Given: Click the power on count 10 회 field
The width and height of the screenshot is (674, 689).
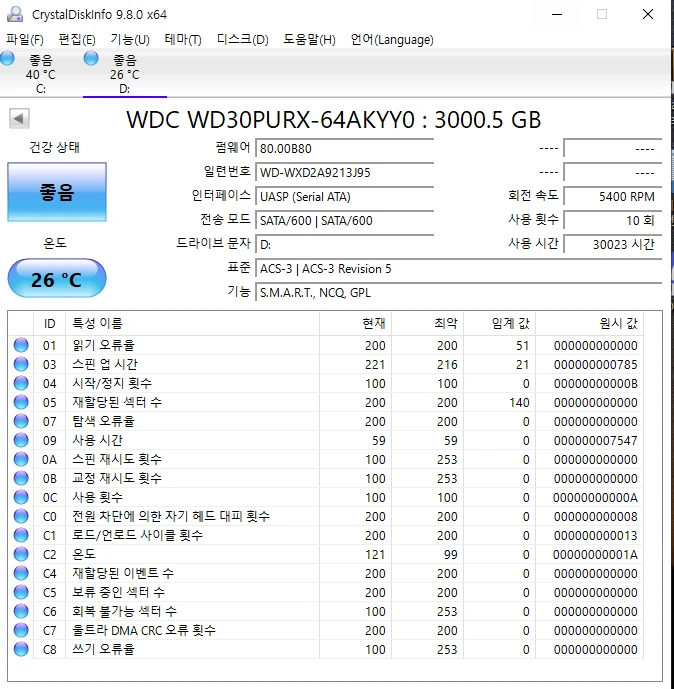Looking at the screenshot, I should (613, 220).
